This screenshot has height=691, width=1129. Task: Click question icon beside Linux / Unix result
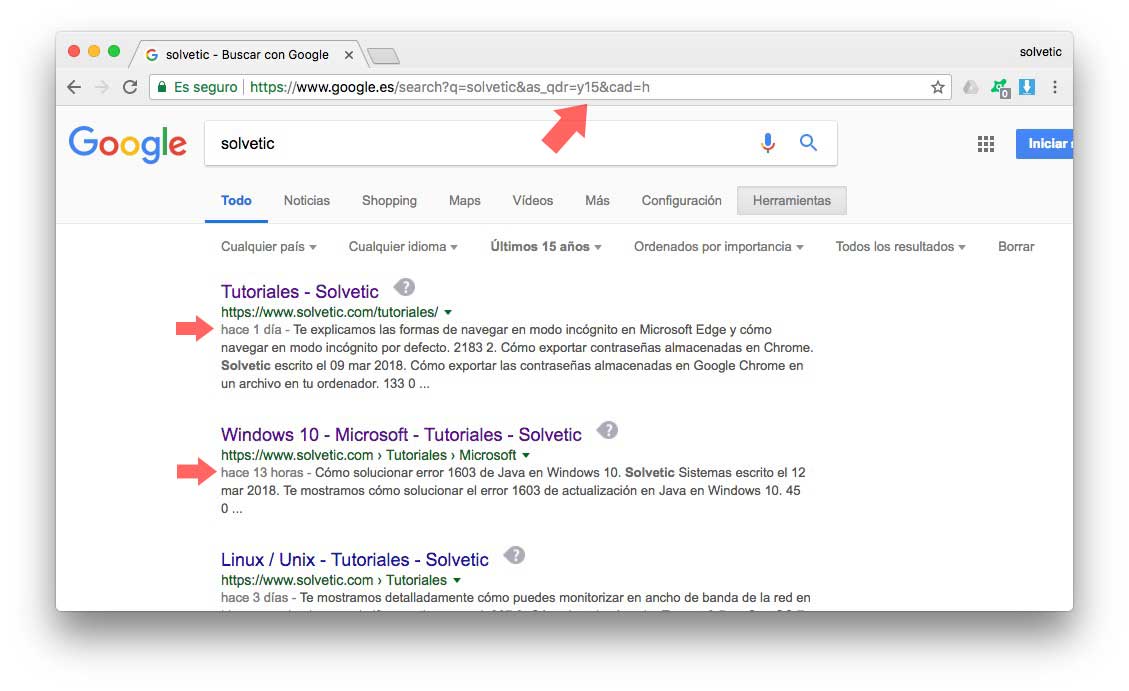514,555
